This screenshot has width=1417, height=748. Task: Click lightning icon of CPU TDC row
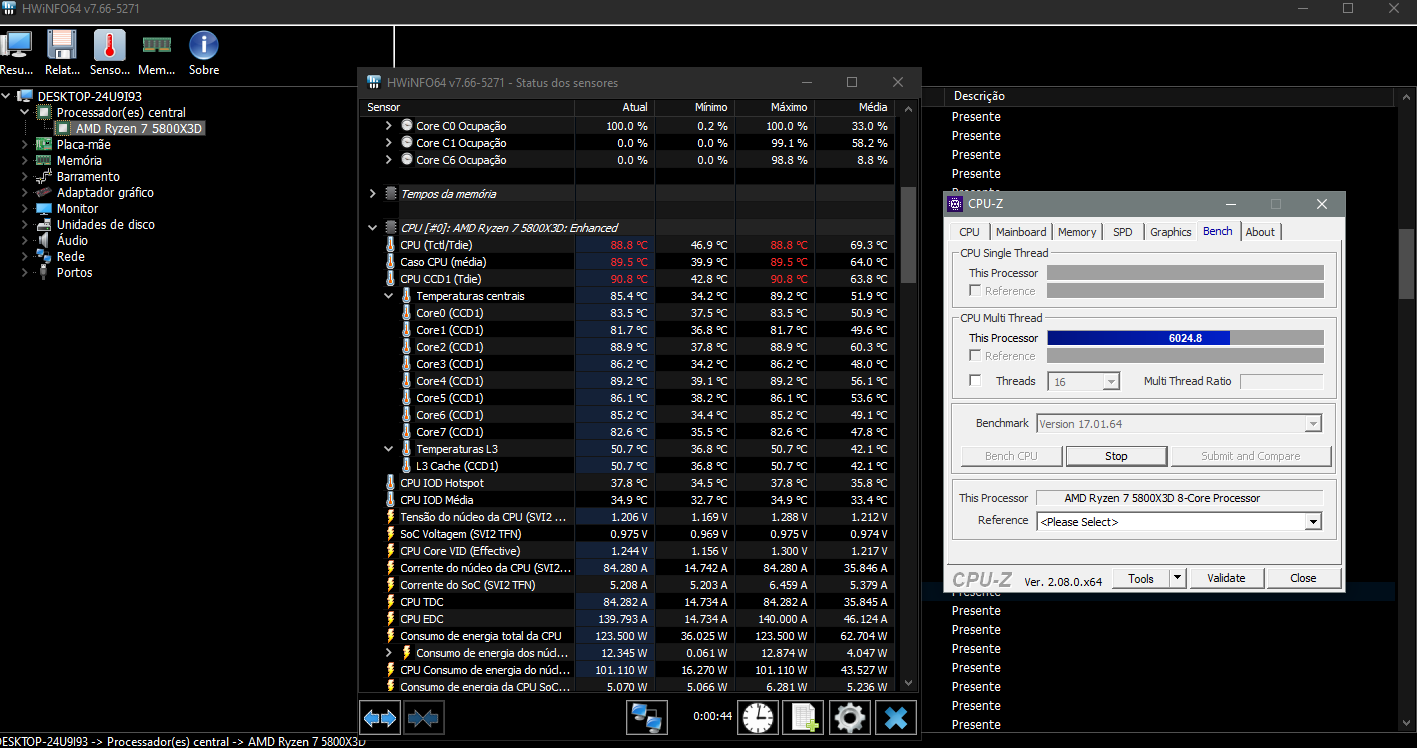pos(391,602)
